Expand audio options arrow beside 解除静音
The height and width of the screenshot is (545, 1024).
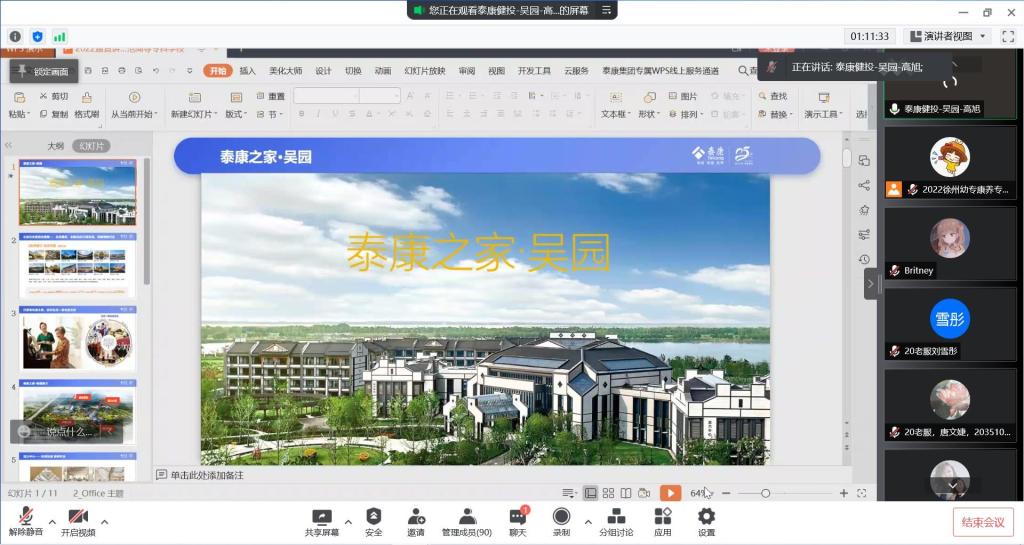[52, 521]
